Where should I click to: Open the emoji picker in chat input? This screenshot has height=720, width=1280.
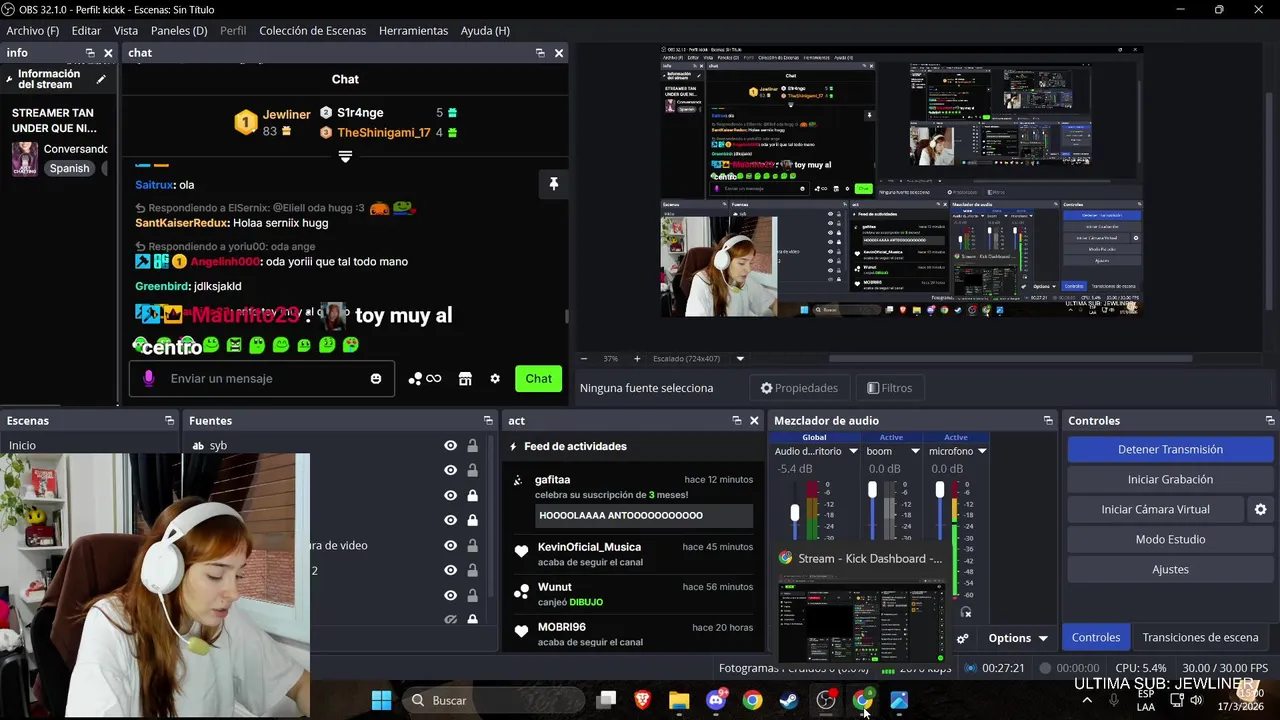(x=376, y=379)
